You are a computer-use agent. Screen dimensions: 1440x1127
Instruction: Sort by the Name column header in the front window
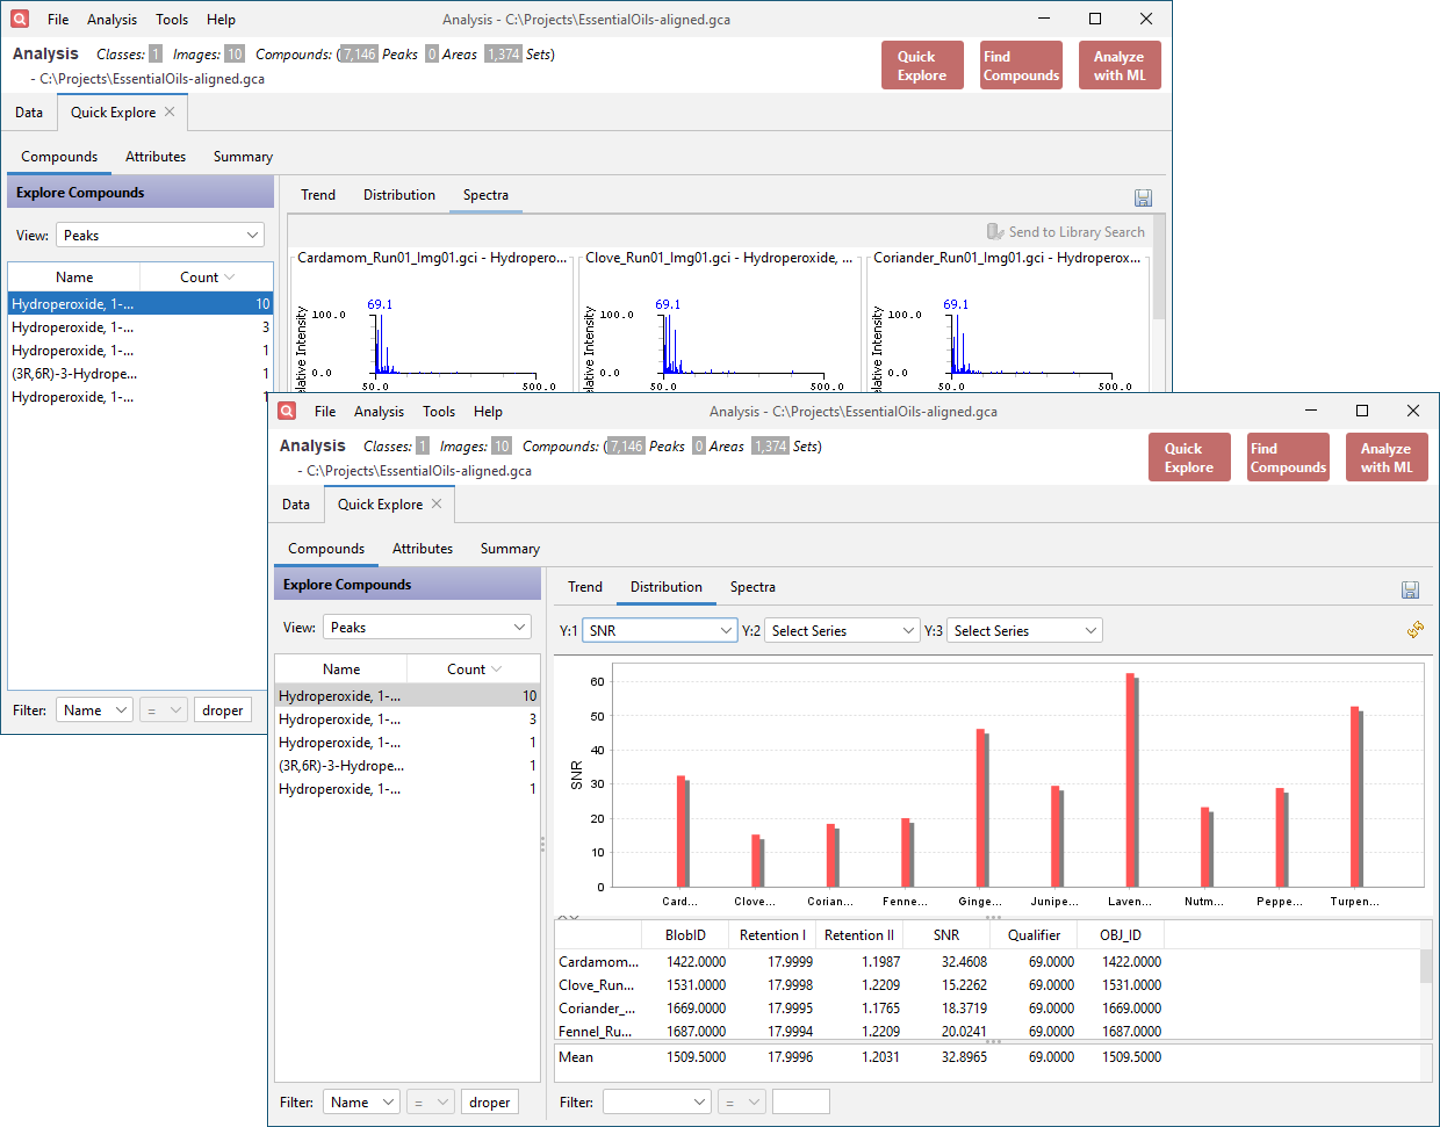[x=341, y=669]
